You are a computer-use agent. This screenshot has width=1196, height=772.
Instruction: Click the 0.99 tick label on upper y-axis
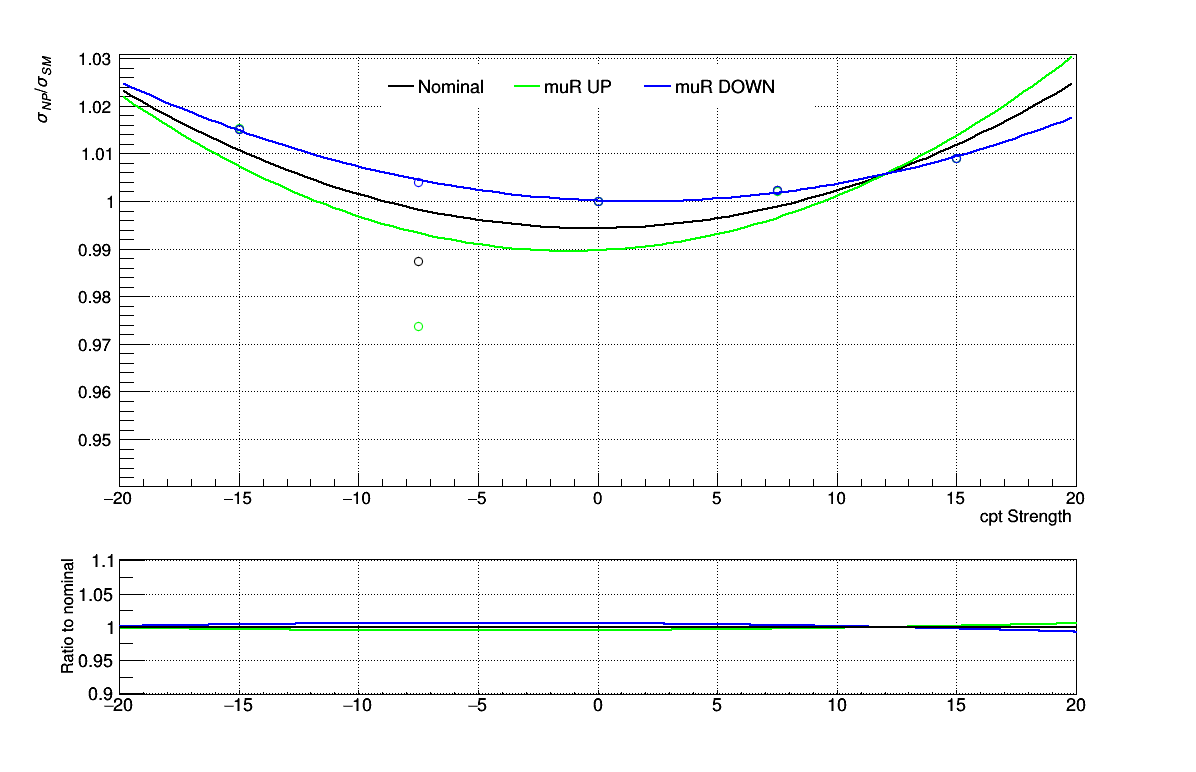pyautogui.click(x=95, y=250)
